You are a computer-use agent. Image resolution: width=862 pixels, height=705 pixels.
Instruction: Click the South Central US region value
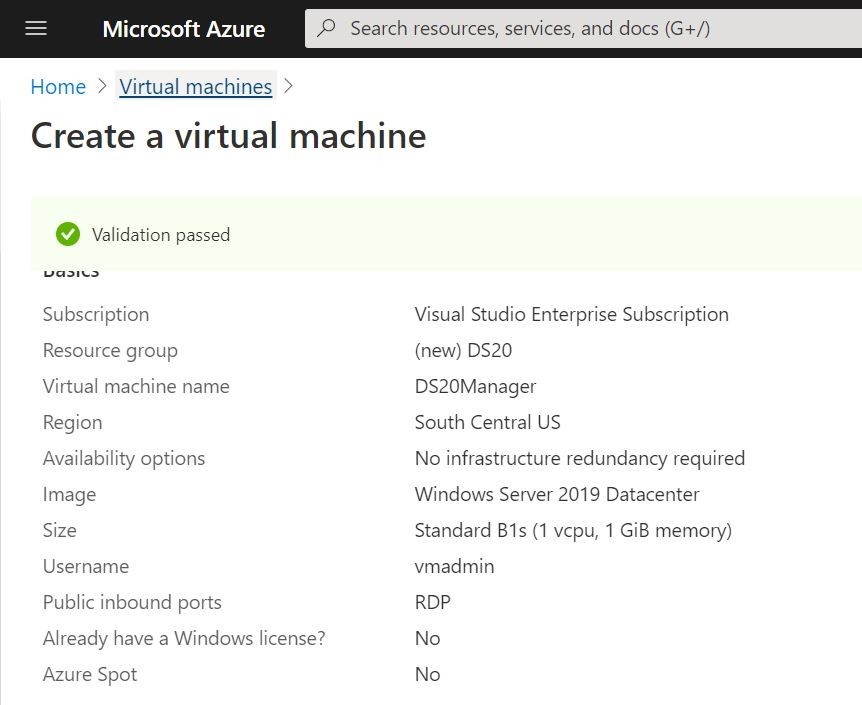coord(487,422)
